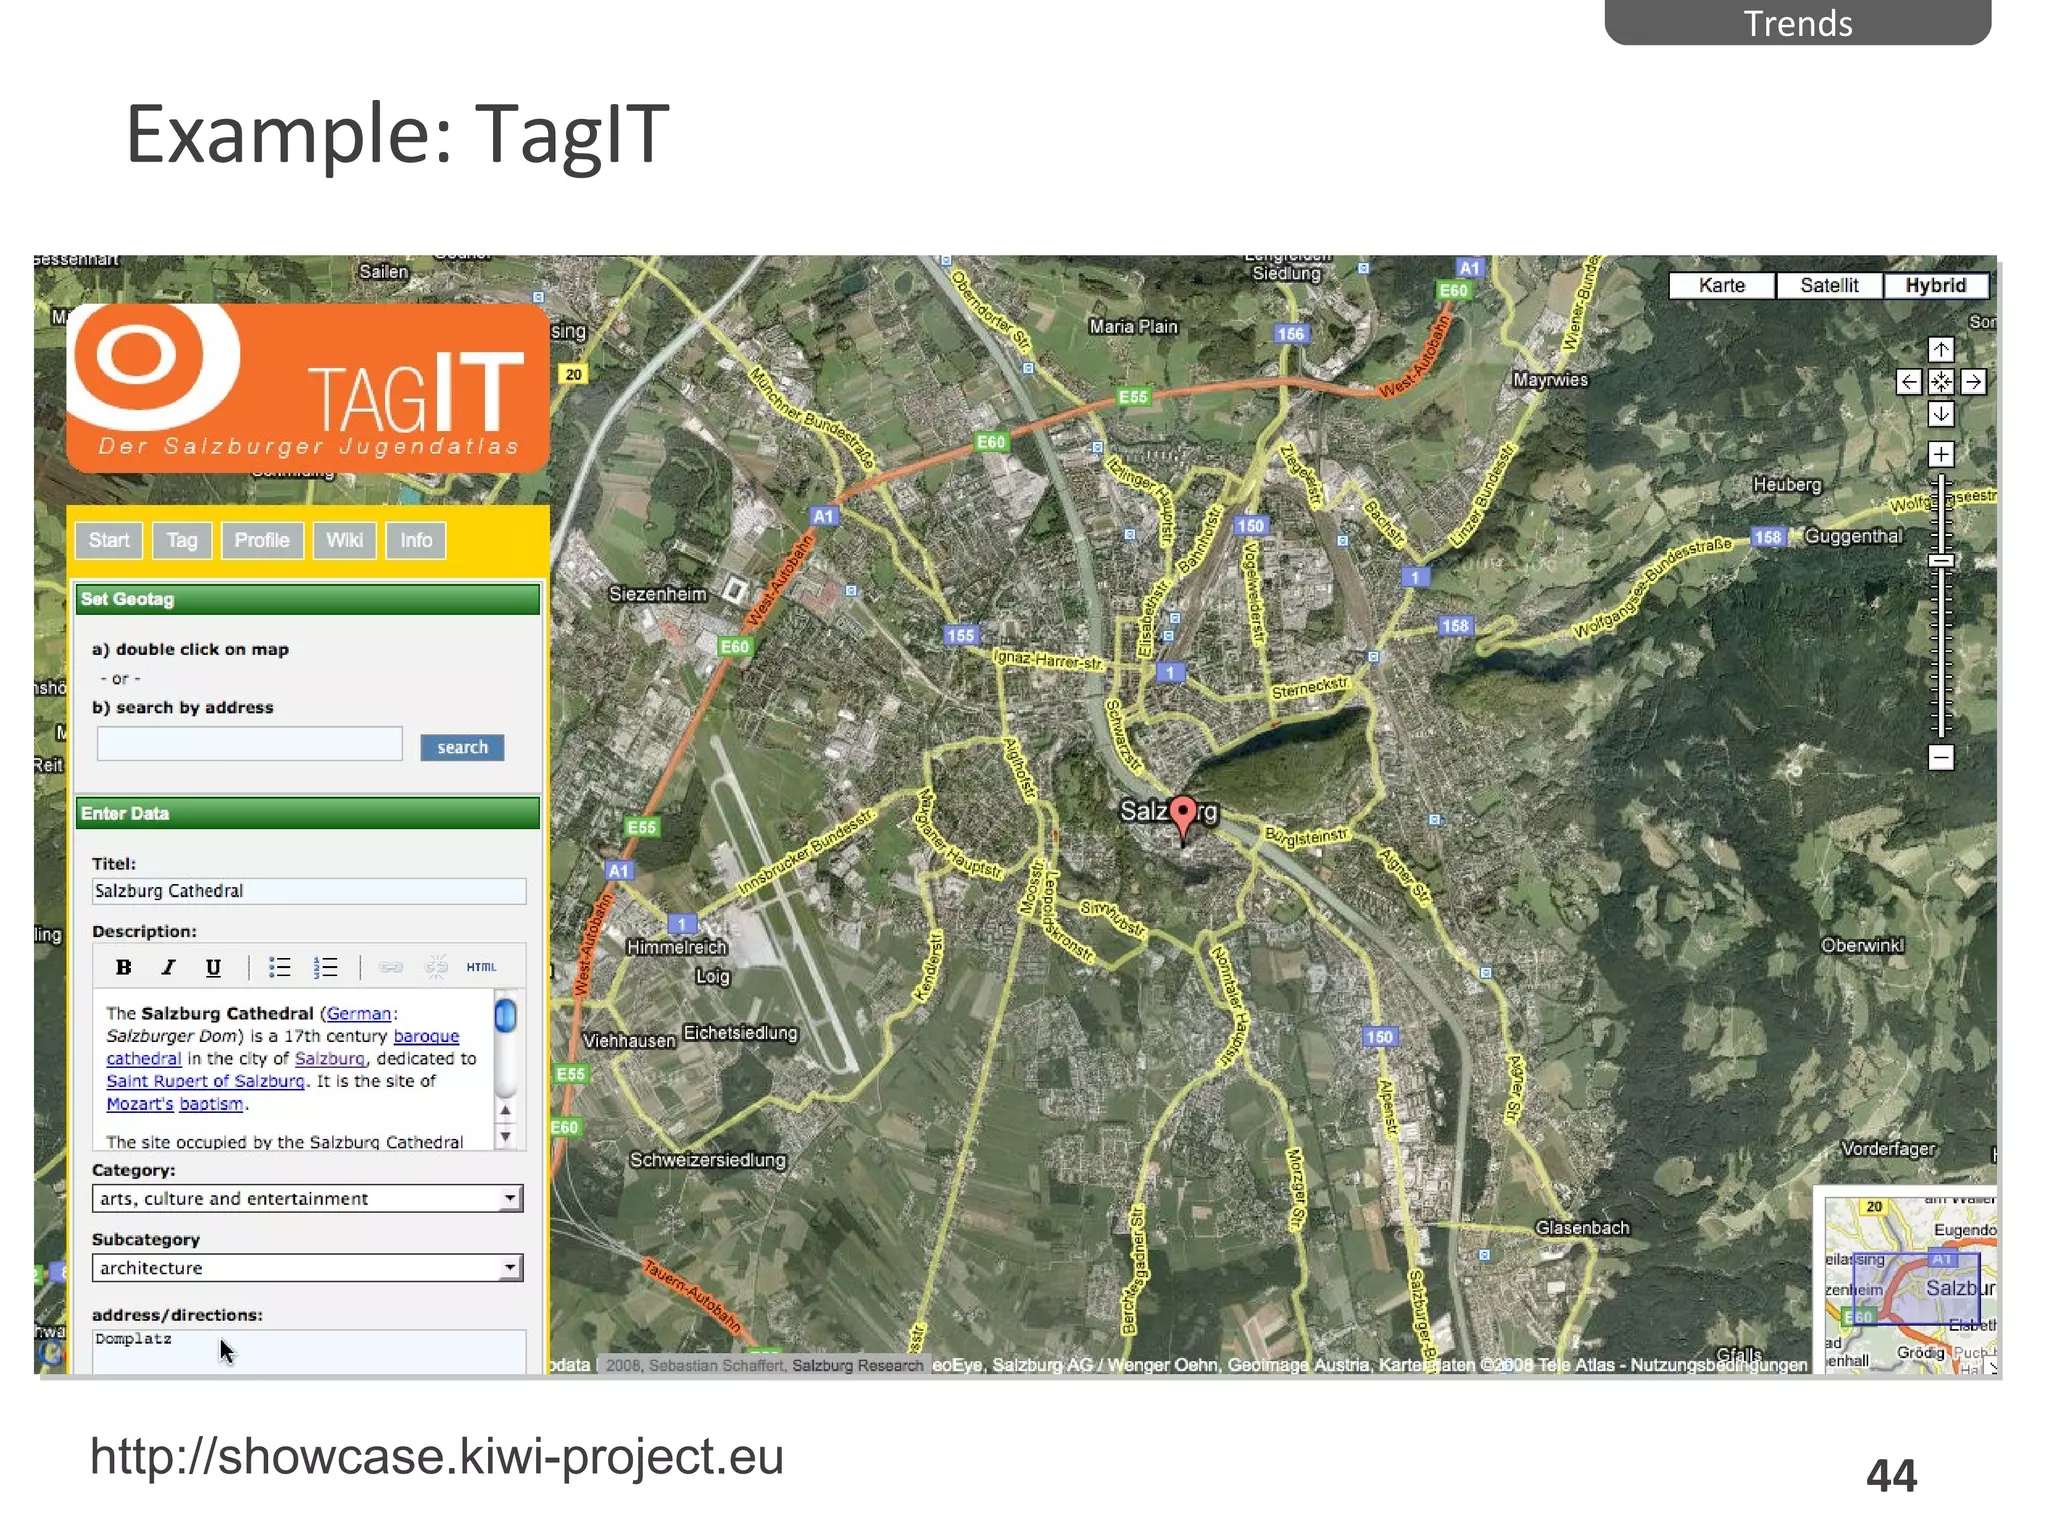The image size is (2048, 1536).
Task: Open the HTML source editor
Action: [x=481, y=967]
